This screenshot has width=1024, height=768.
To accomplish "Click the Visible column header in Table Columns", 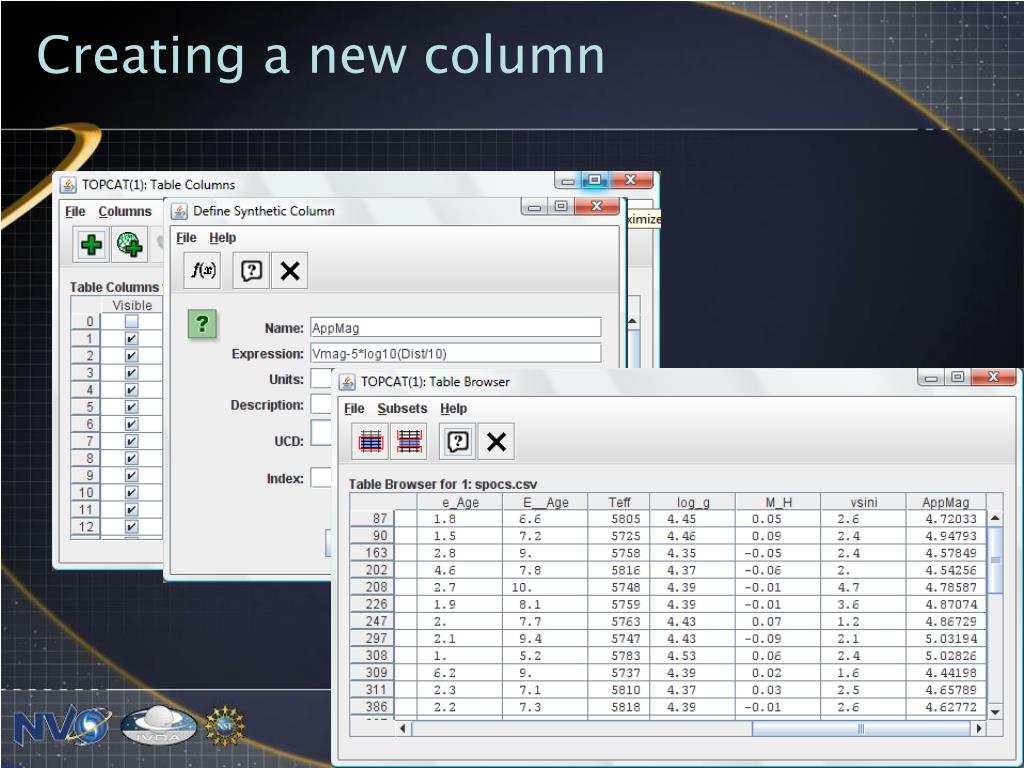I will (132, 306).
